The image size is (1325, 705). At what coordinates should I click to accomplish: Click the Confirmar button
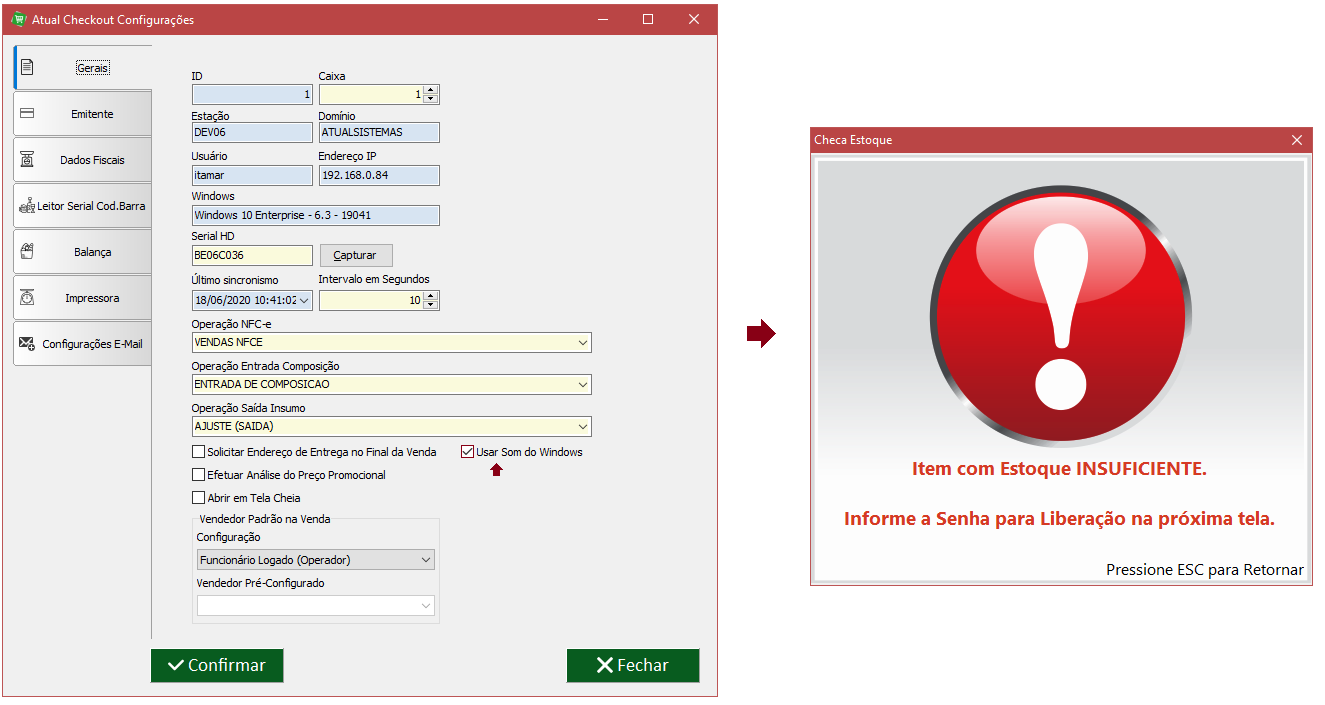pyautogui.click(x=217, y=666)
